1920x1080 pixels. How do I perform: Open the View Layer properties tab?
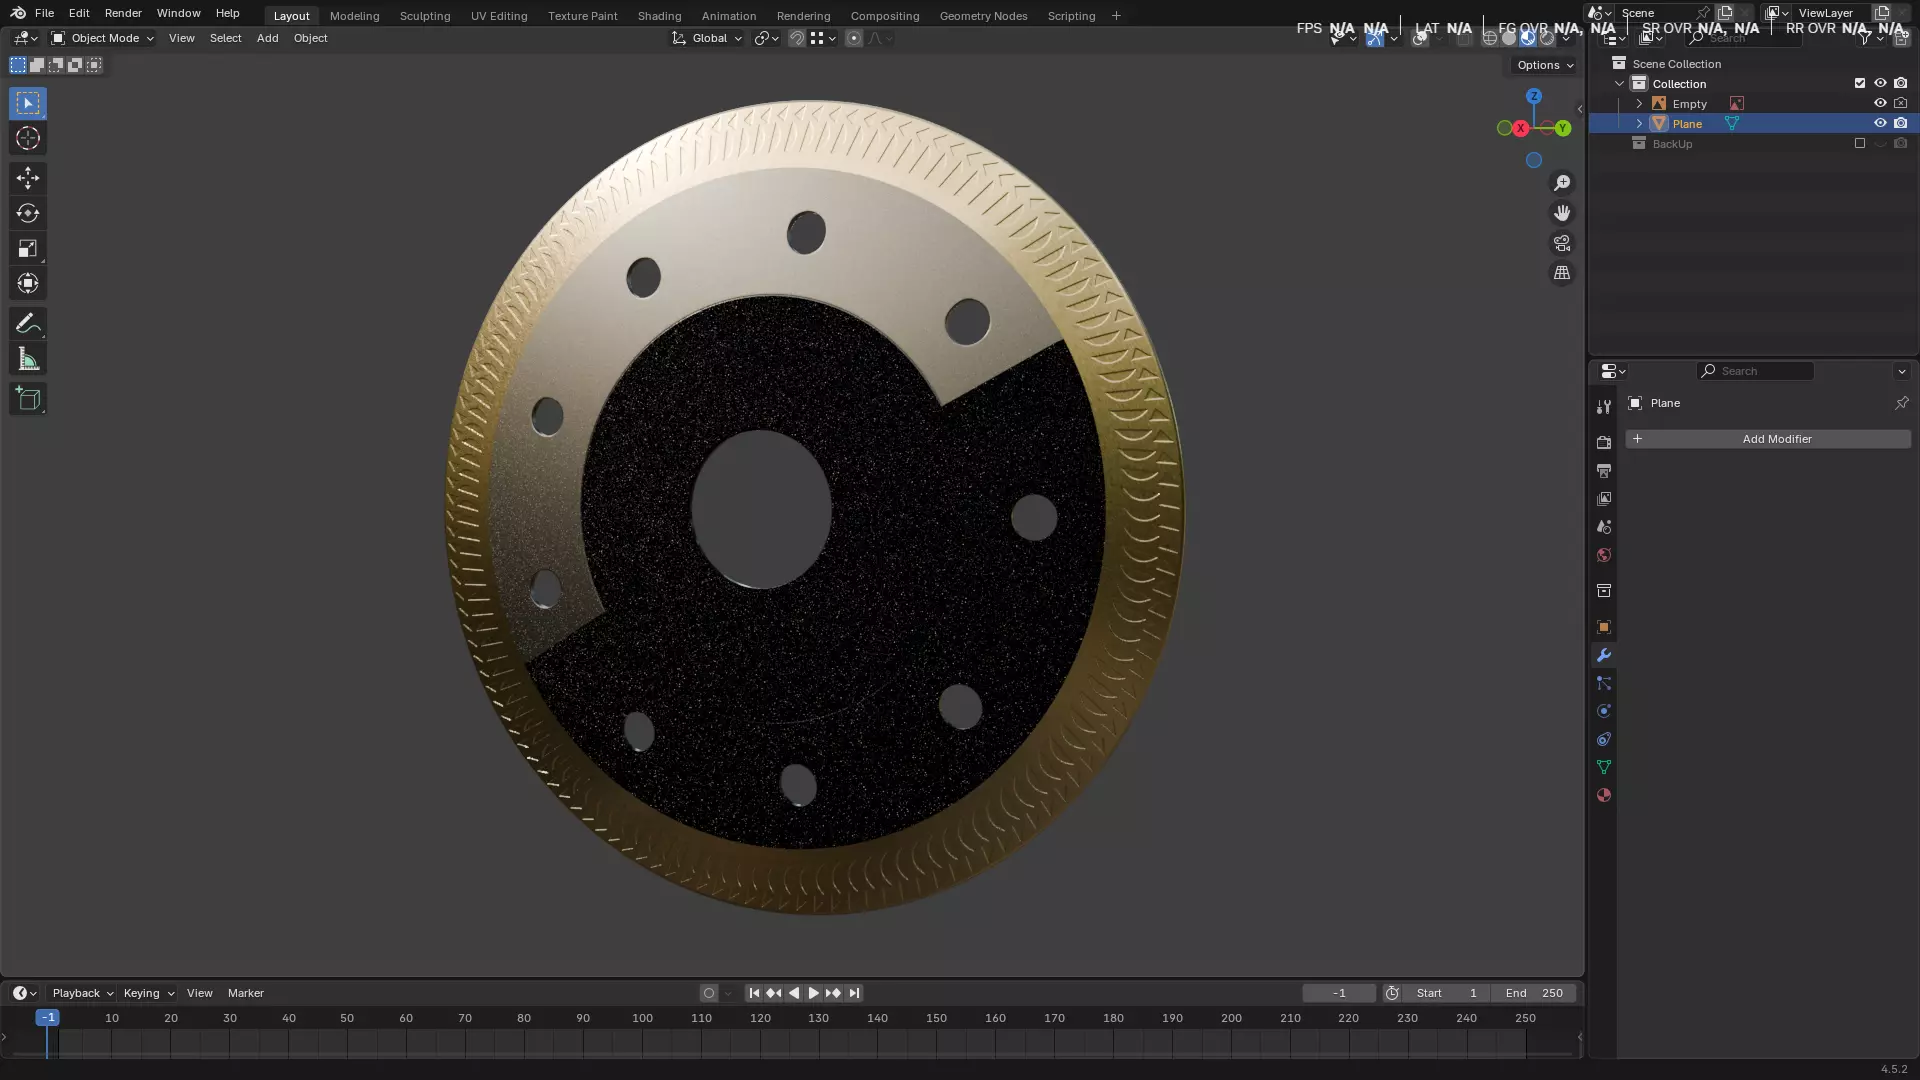point(1604,498)
